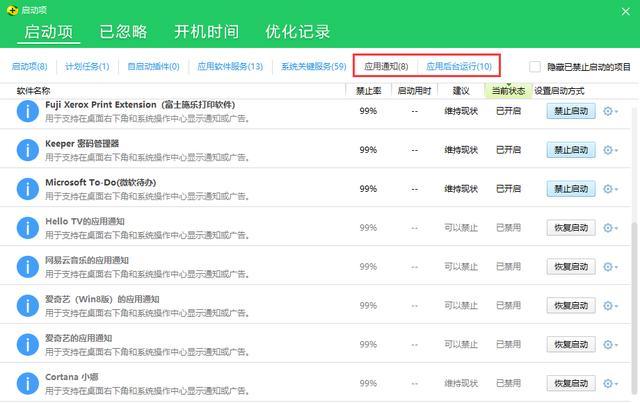Select the 启动项(8) sub-tab

coord(29,66)
